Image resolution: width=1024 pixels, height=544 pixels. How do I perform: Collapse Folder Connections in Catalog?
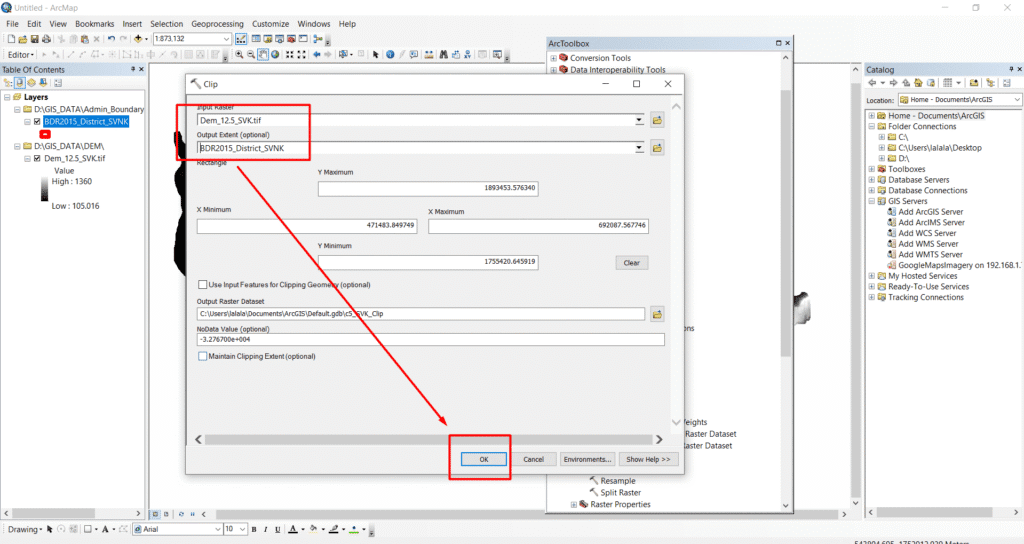[871, 127]
